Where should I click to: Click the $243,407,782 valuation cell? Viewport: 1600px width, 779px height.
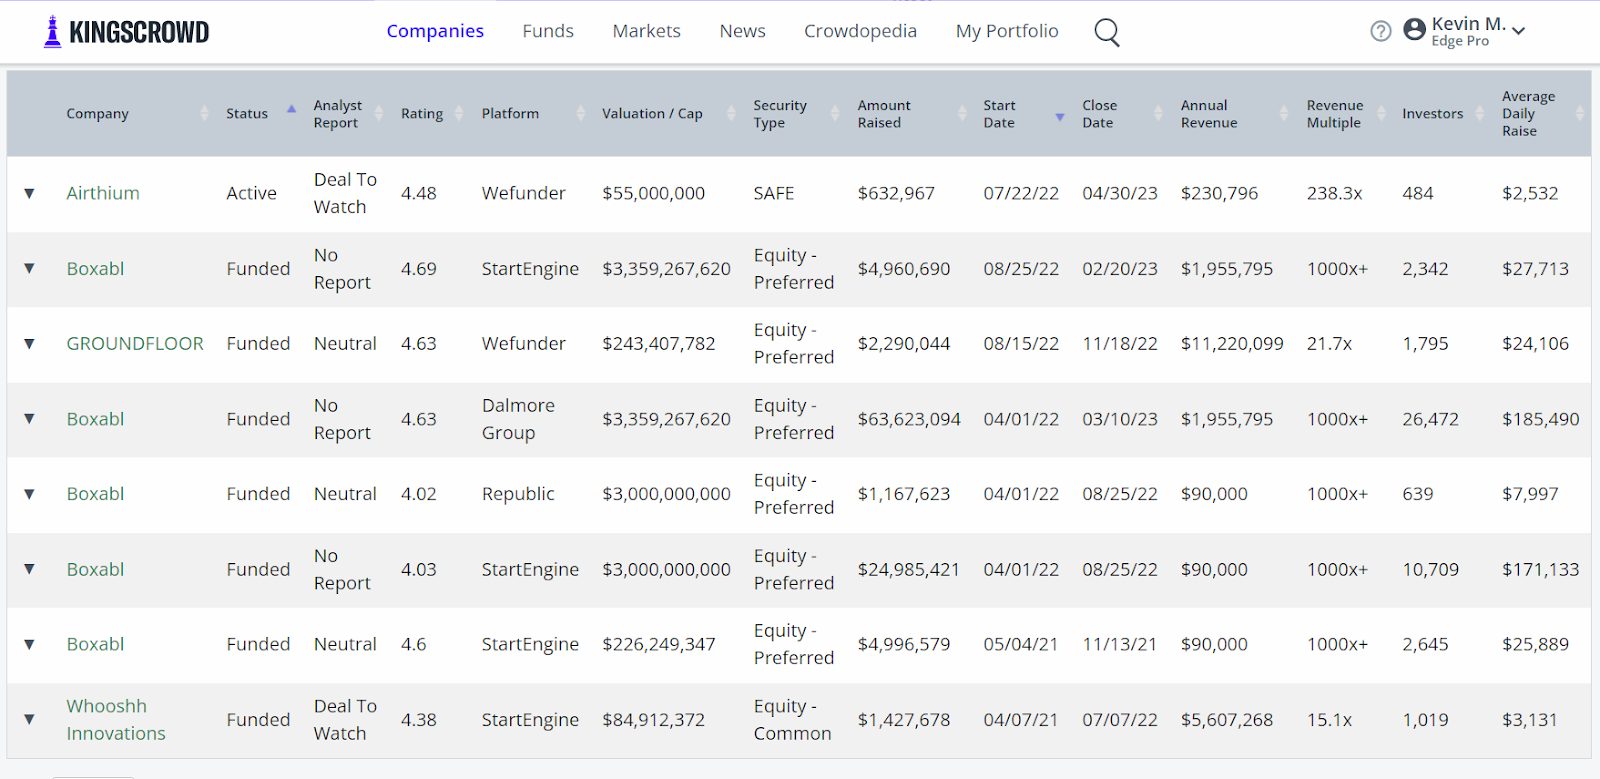click(659, 343)
